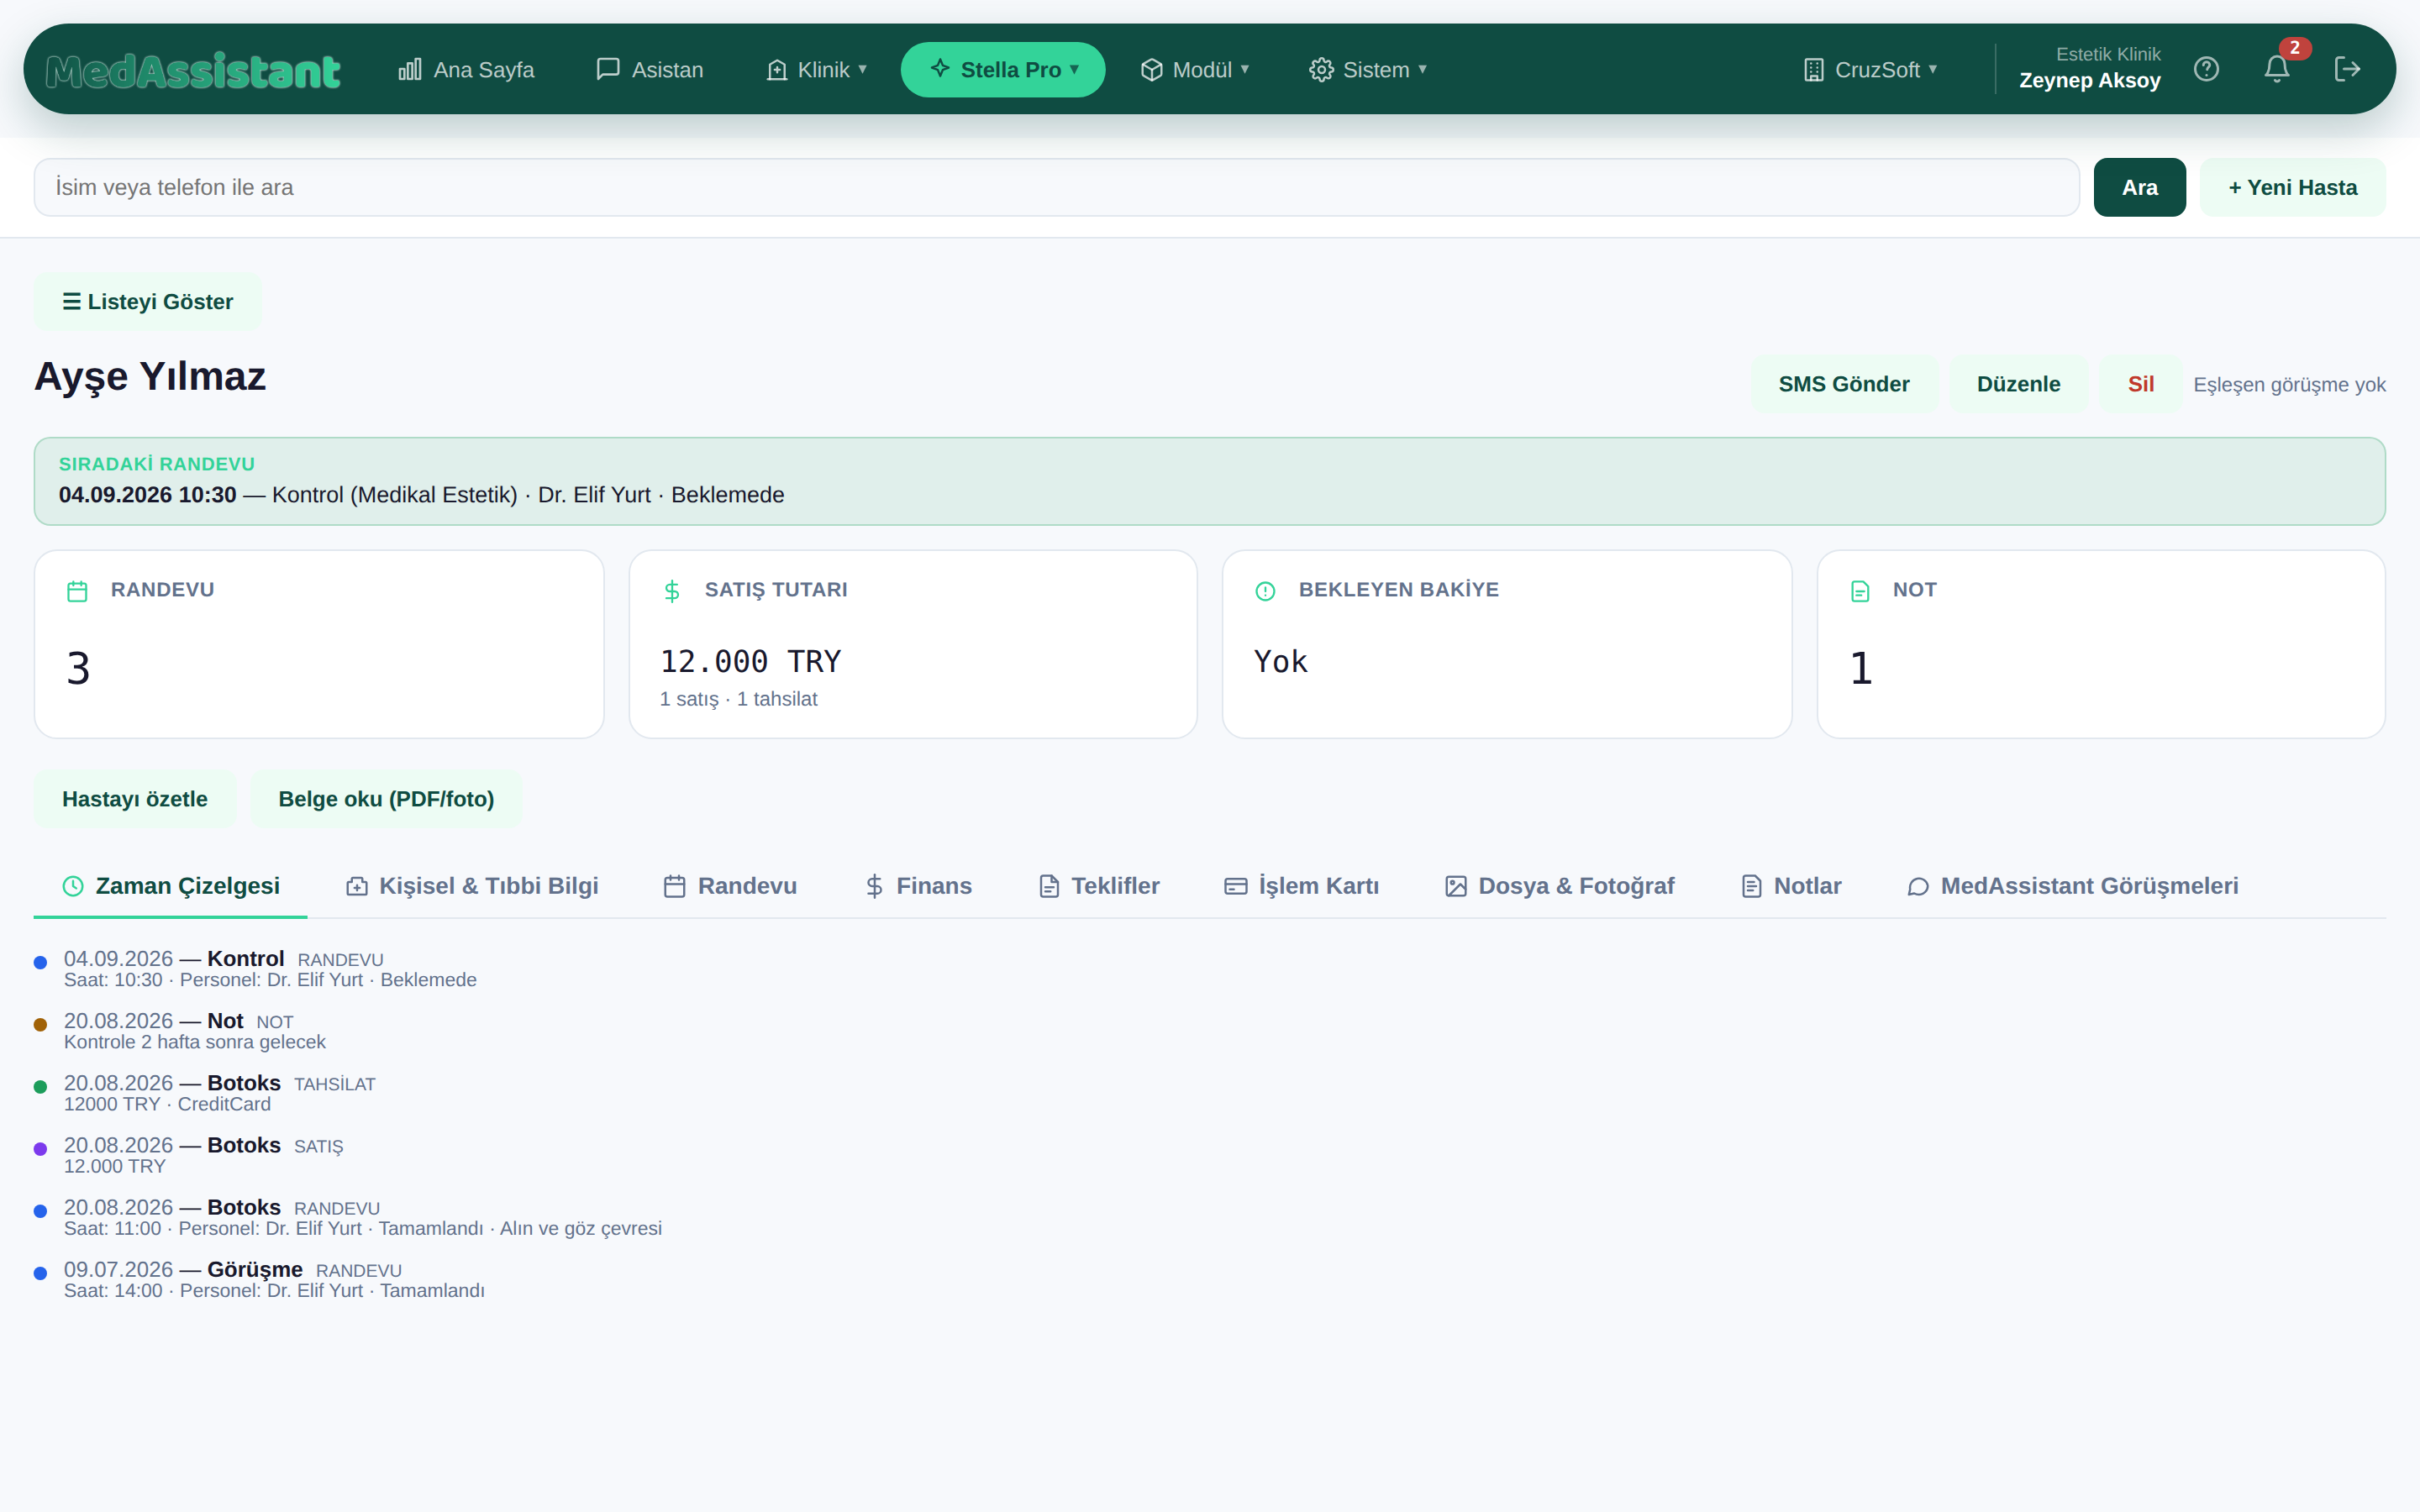Click Düzenle to edit patient
Screen dimensions: 2420x1512
point(2018,384)
